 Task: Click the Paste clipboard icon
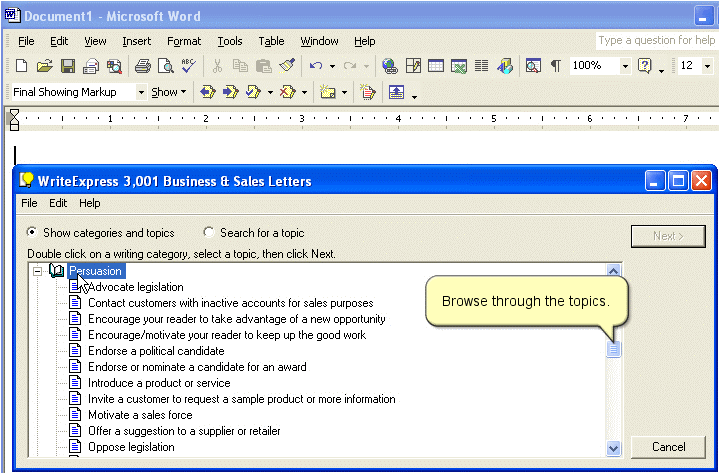(x=264, y=66)
